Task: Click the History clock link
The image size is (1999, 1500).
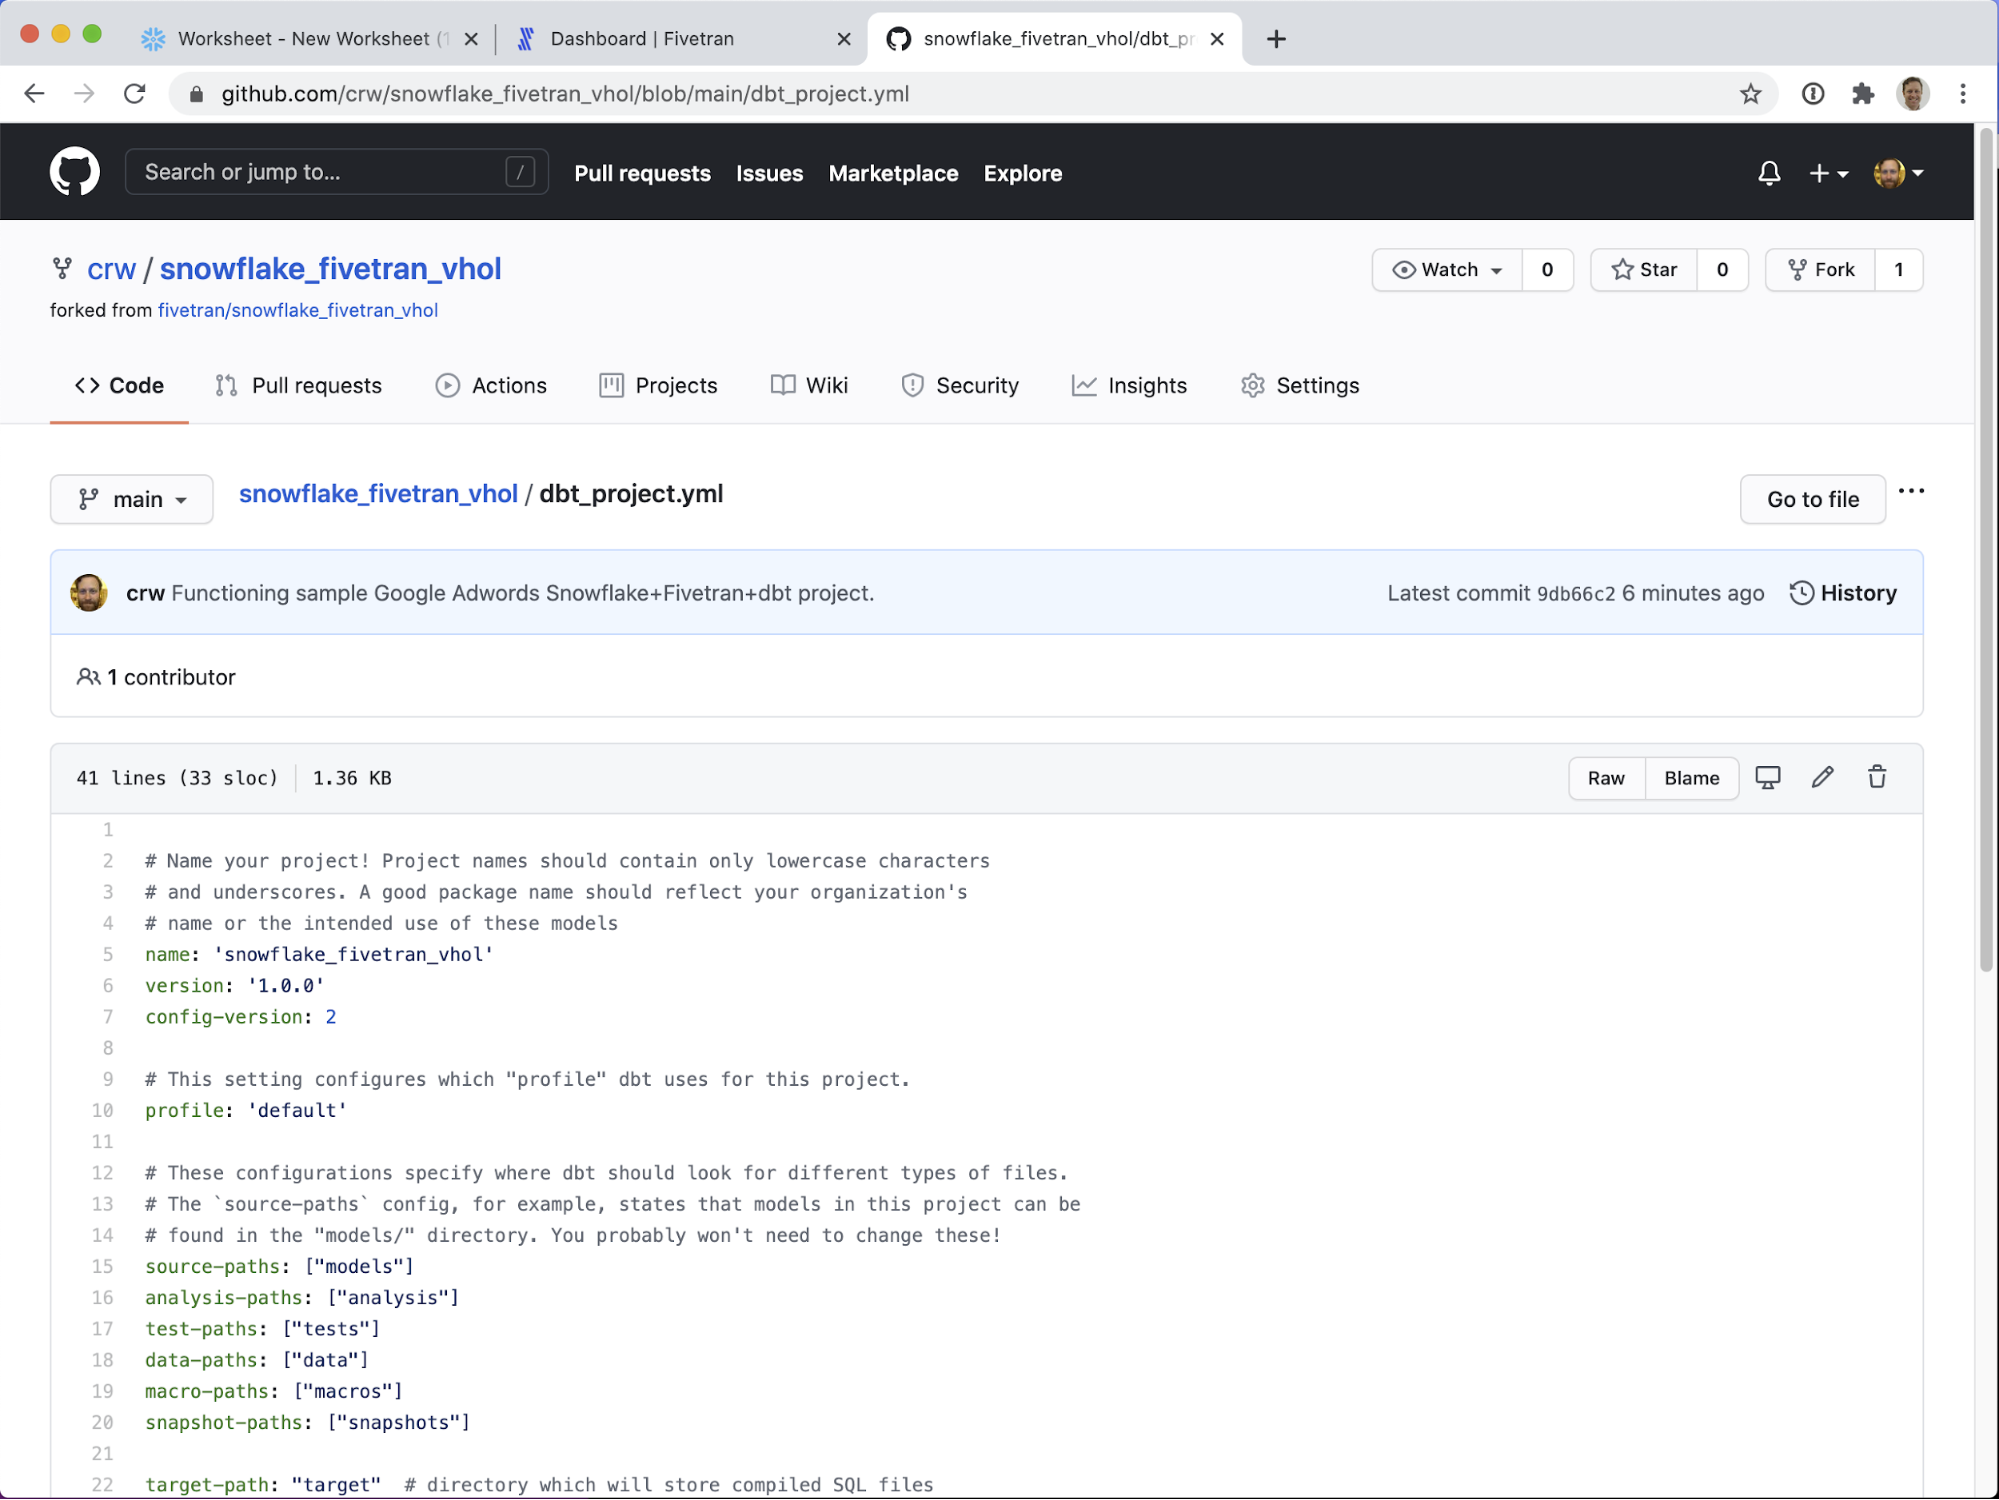Action: point(1843,593)
